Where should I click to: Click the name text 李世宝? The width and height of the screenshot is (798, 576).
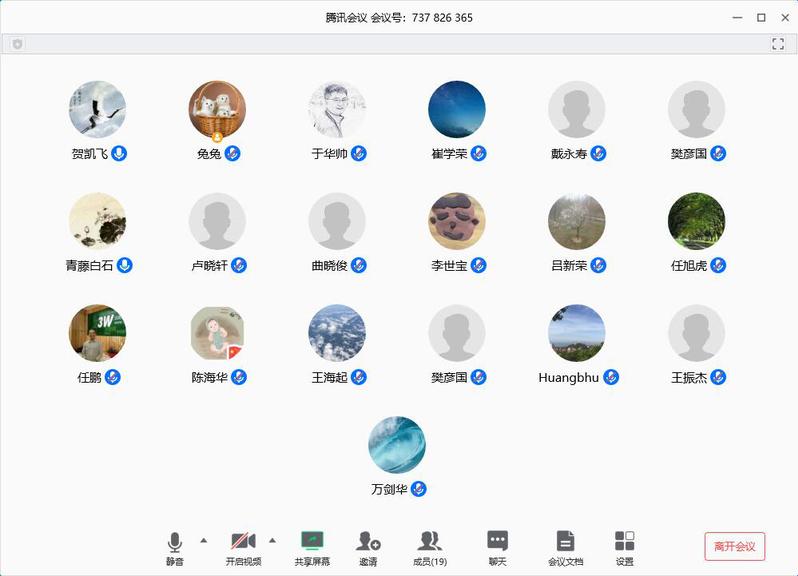(449, 266)
